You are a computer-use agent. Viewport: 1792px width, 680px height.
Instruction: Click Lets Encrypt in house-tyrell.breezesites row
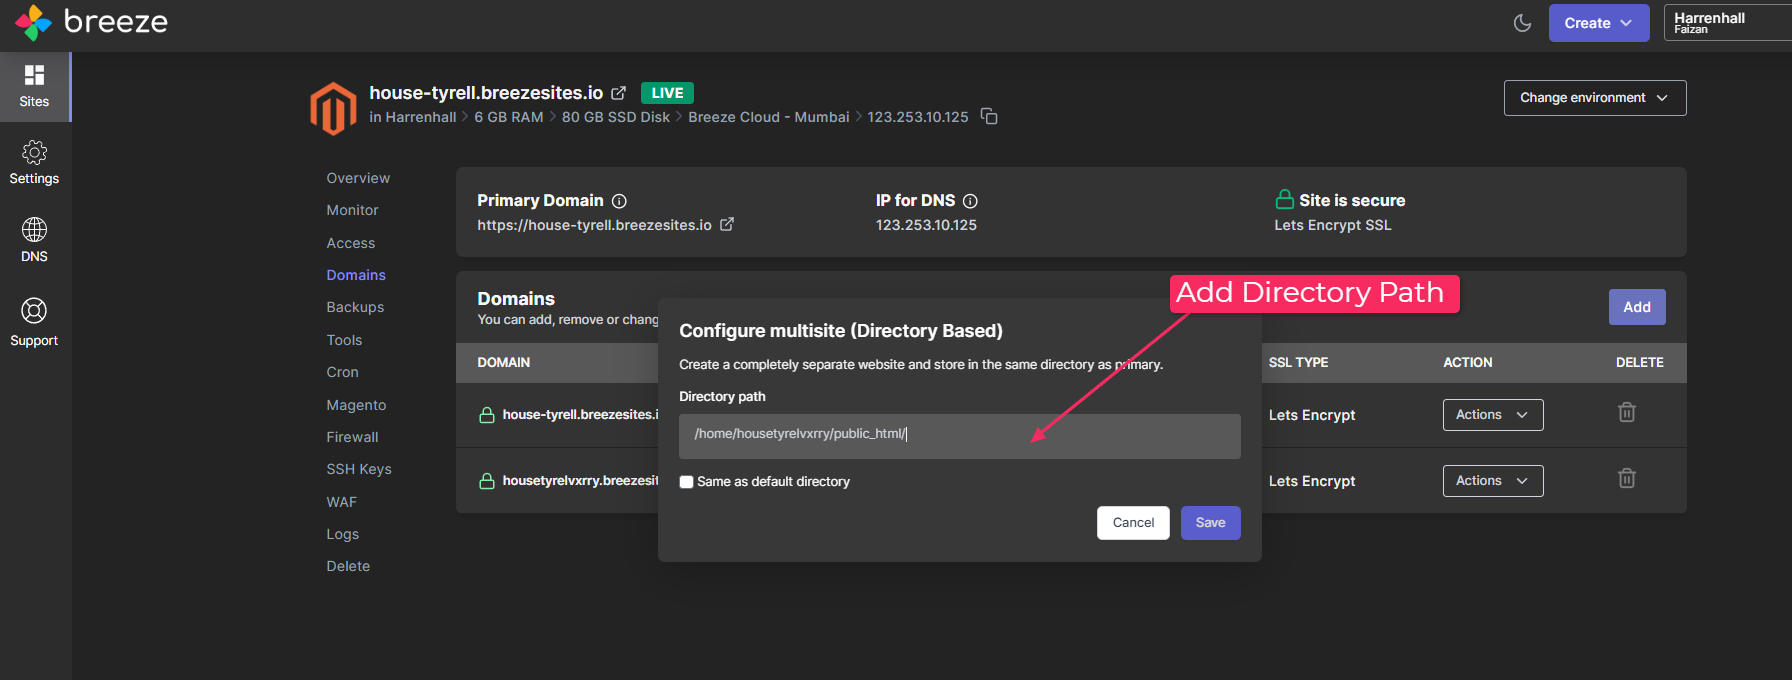(x=1312, y=415)
